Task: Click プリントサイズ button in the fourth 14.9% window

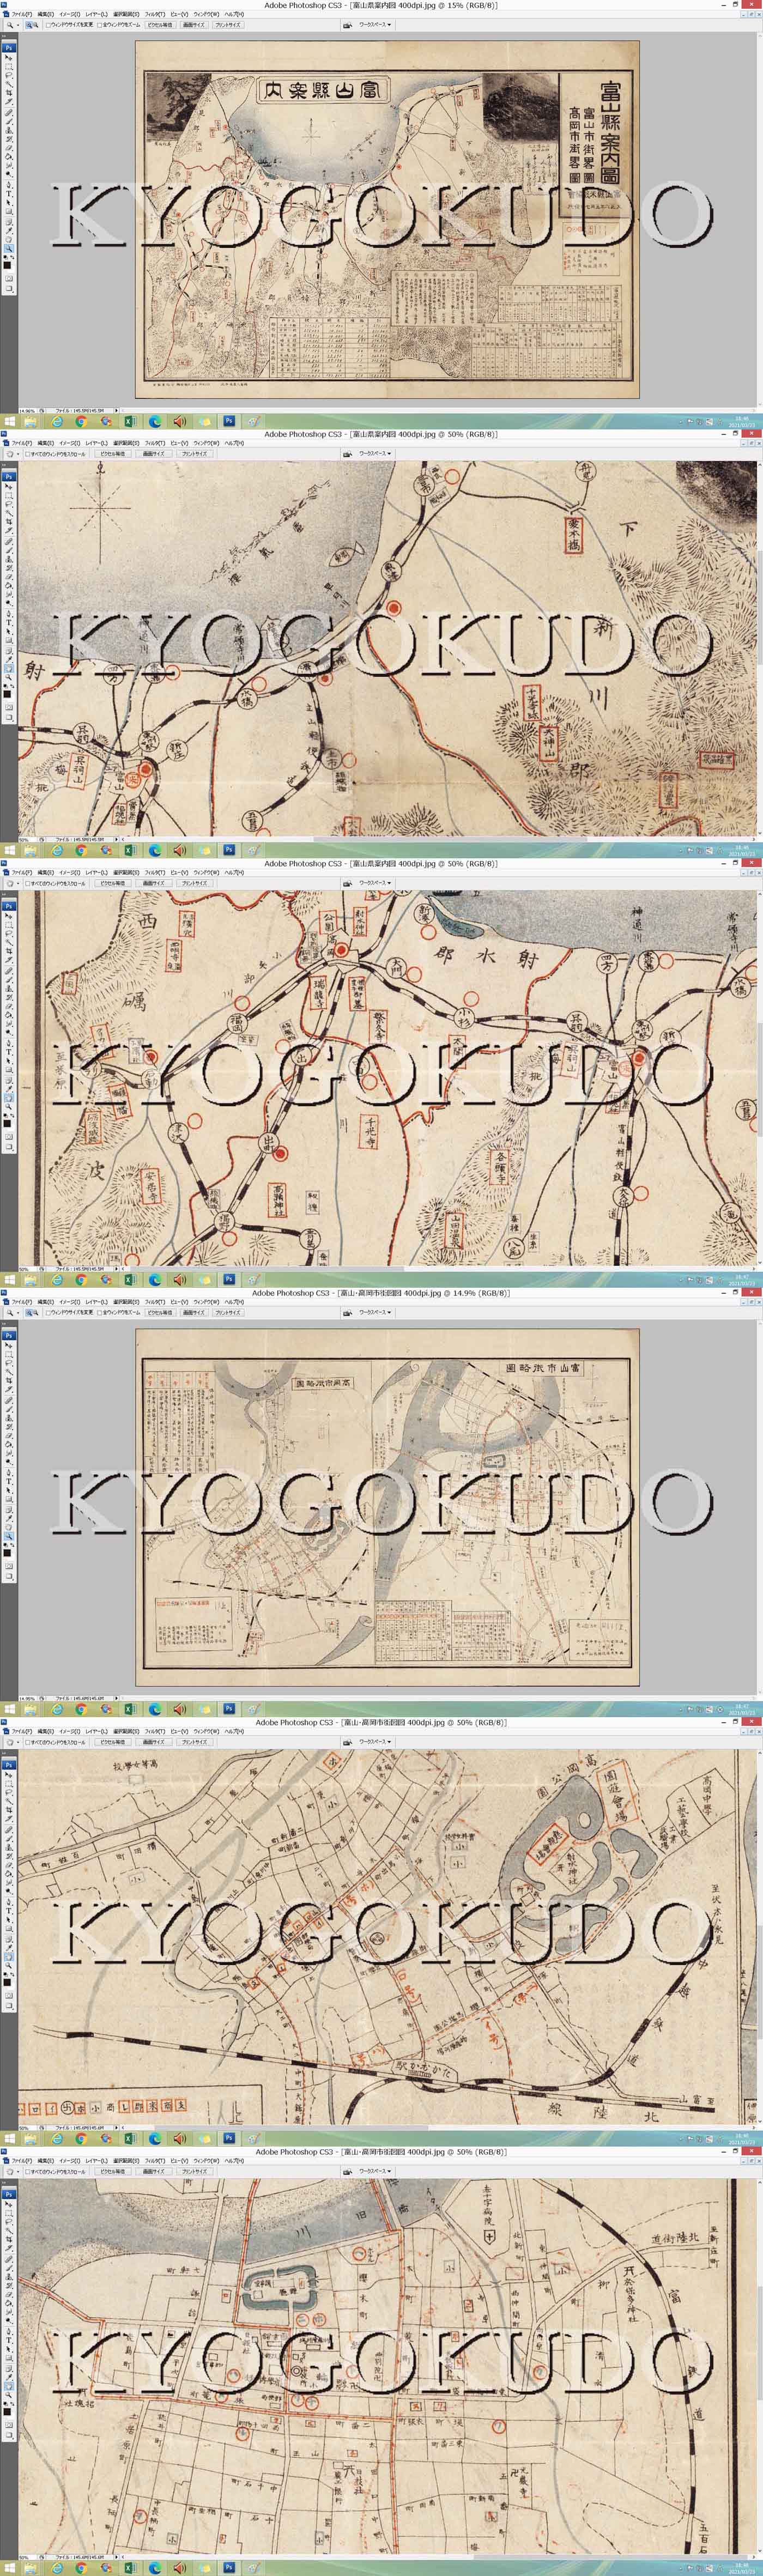Action: pos(228,1312)
